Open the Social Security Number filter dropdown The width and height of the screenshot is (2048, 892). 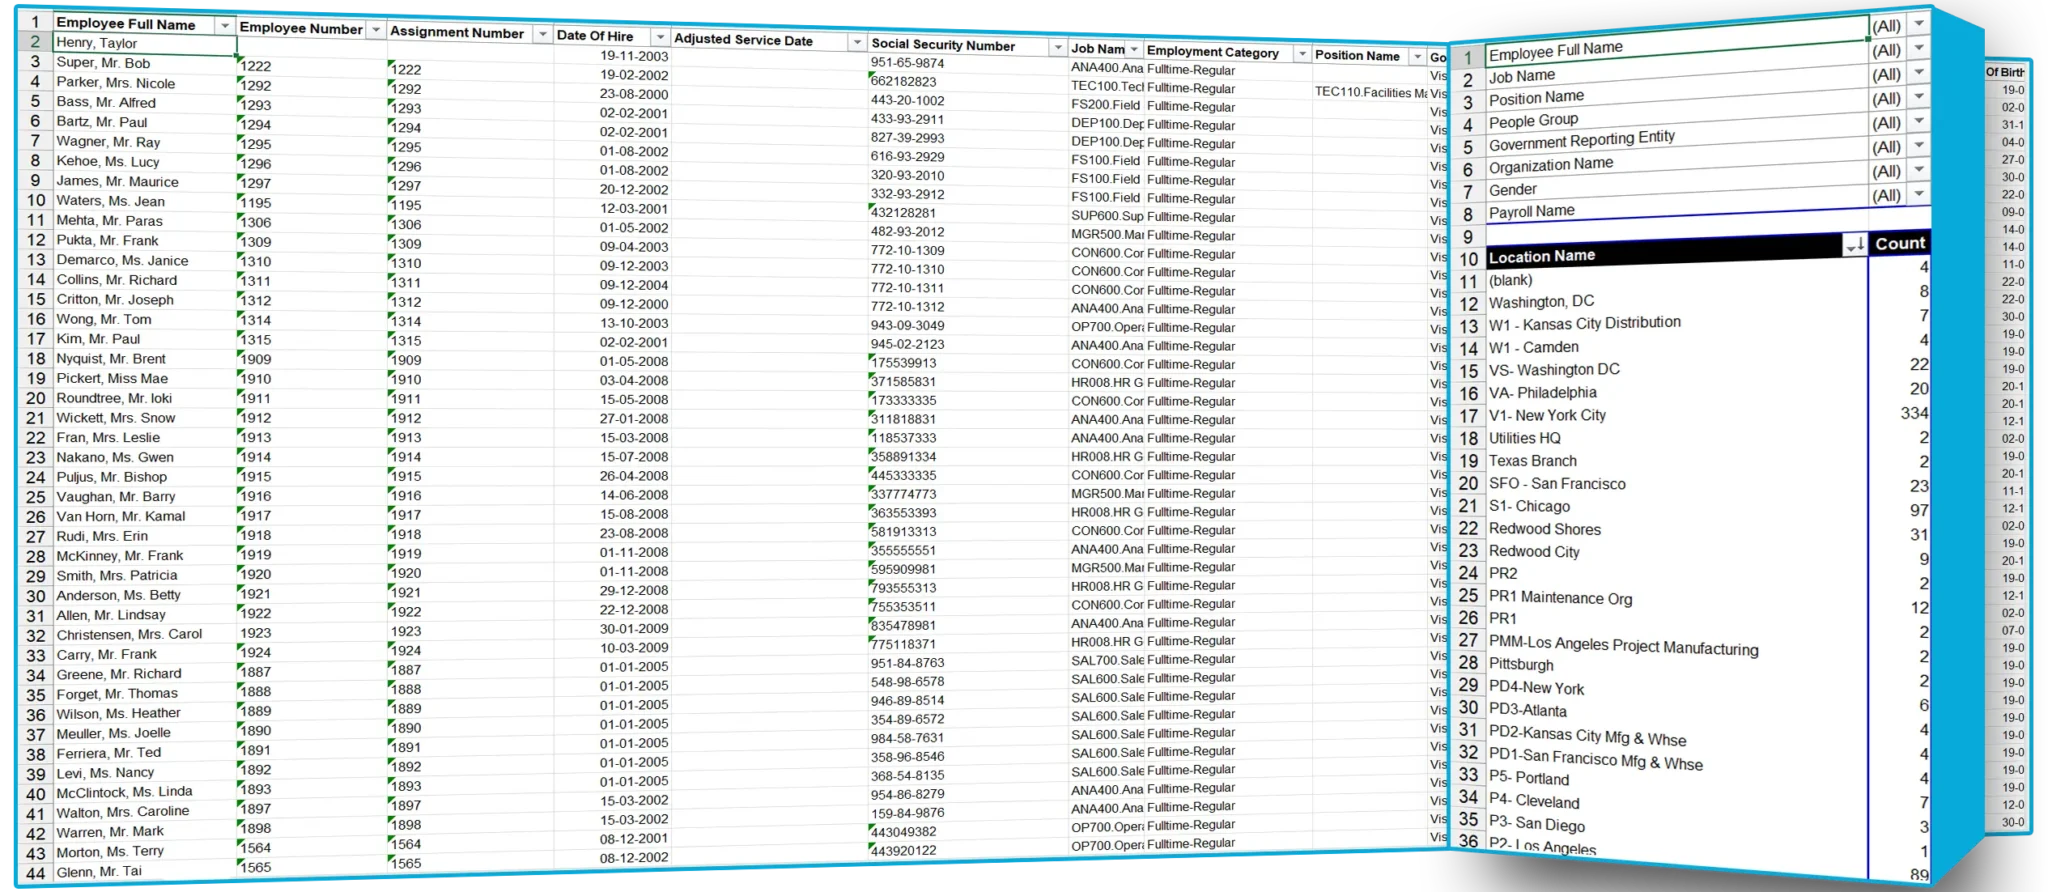[1057, 47]
